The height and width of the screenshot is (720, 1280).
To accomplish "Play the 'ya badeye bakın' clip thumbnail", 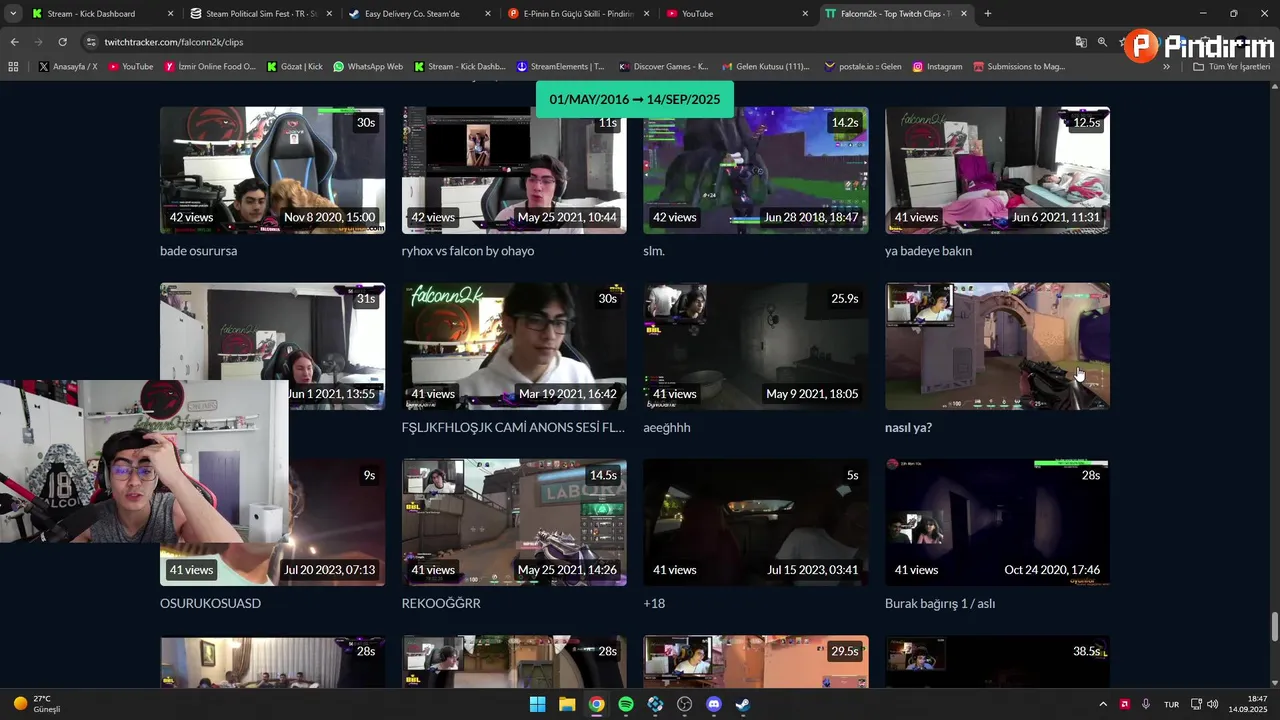I will (997, 170).
